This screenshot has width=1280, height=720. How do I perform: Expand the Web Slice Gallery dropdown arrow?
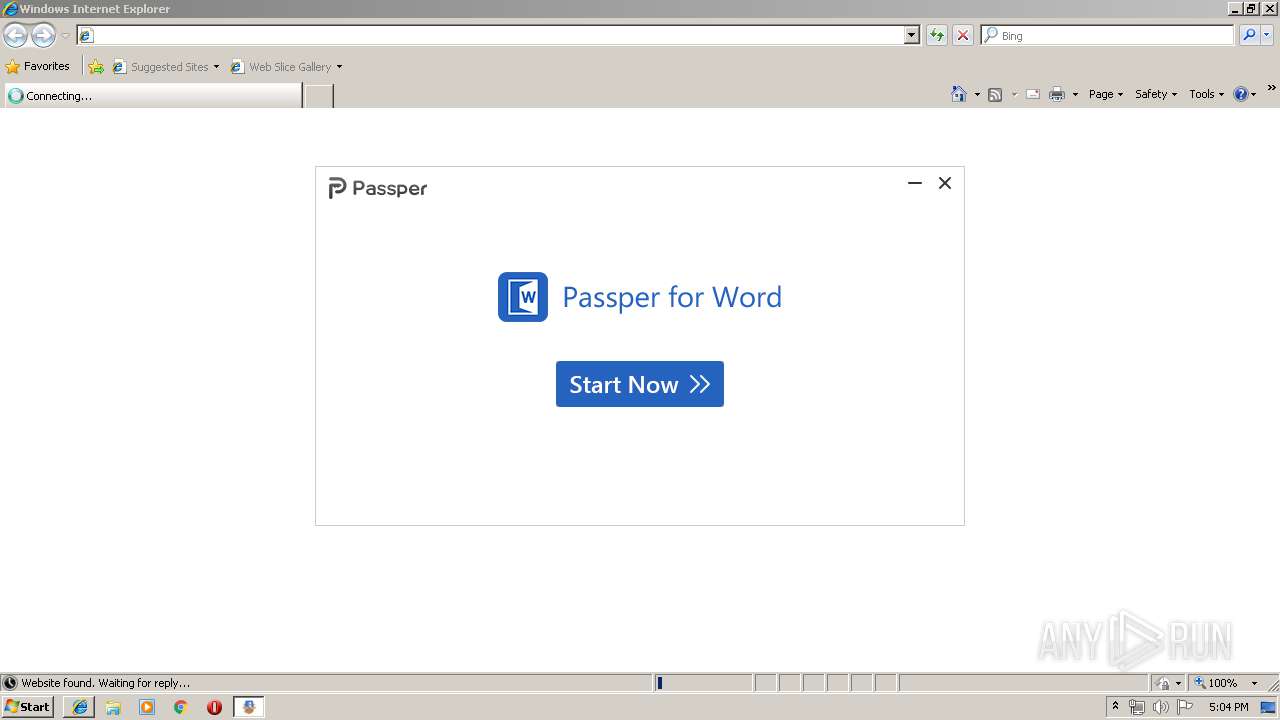(x=339, y=67)
